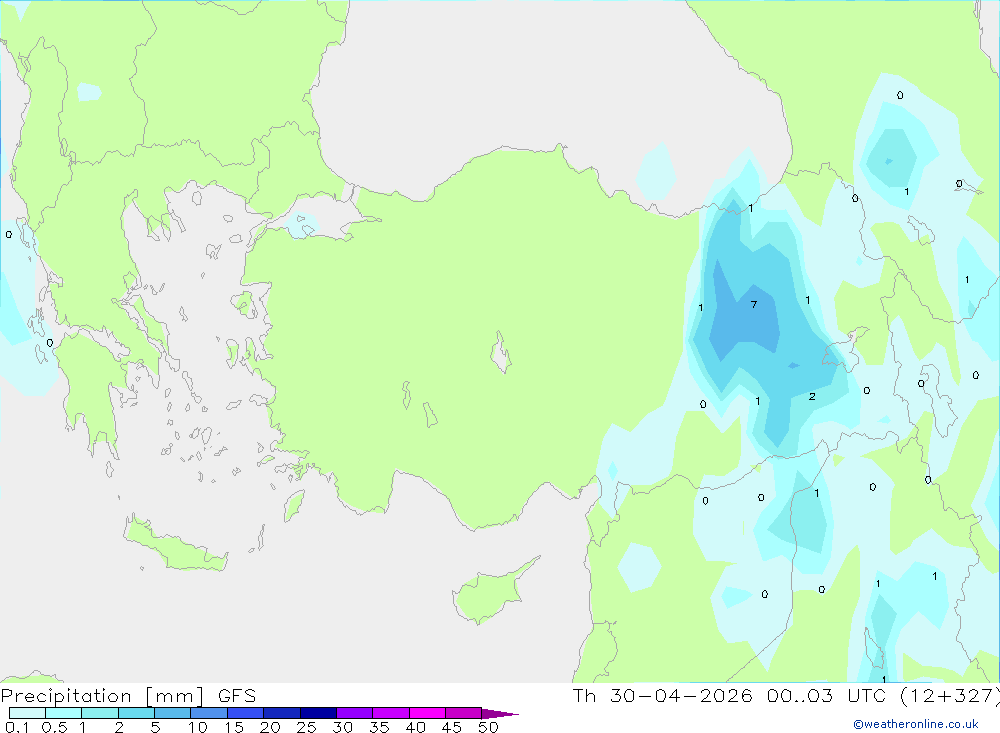The height and width of the screenshot is (733, 1000).
Task: Click the legend label '20'
Action: click(x=270, y=727)
